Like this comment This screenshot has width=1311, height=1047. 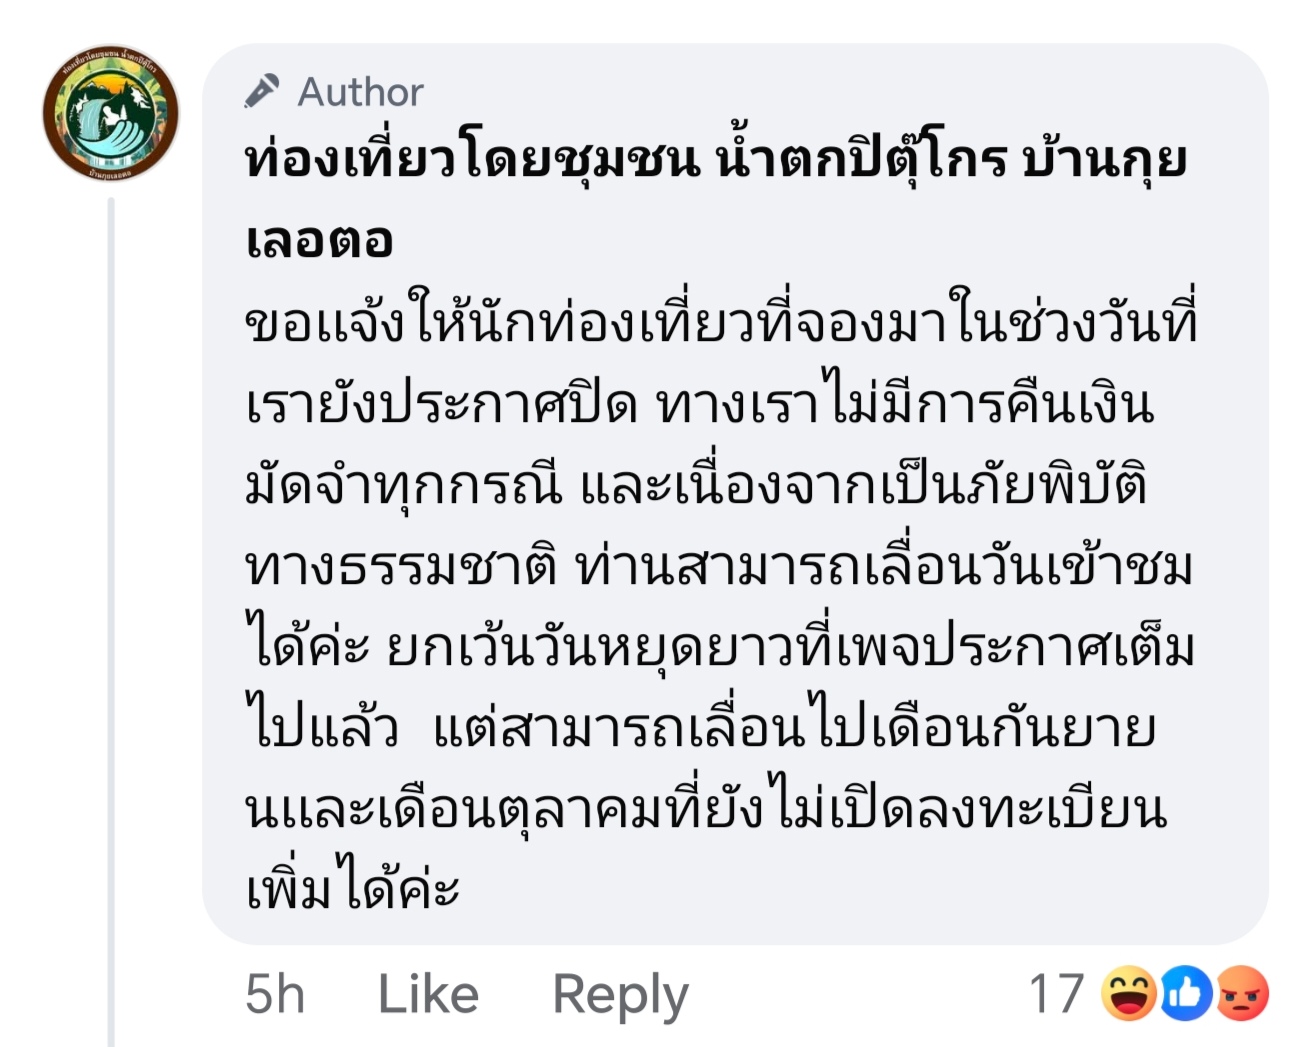click(428, 994)
